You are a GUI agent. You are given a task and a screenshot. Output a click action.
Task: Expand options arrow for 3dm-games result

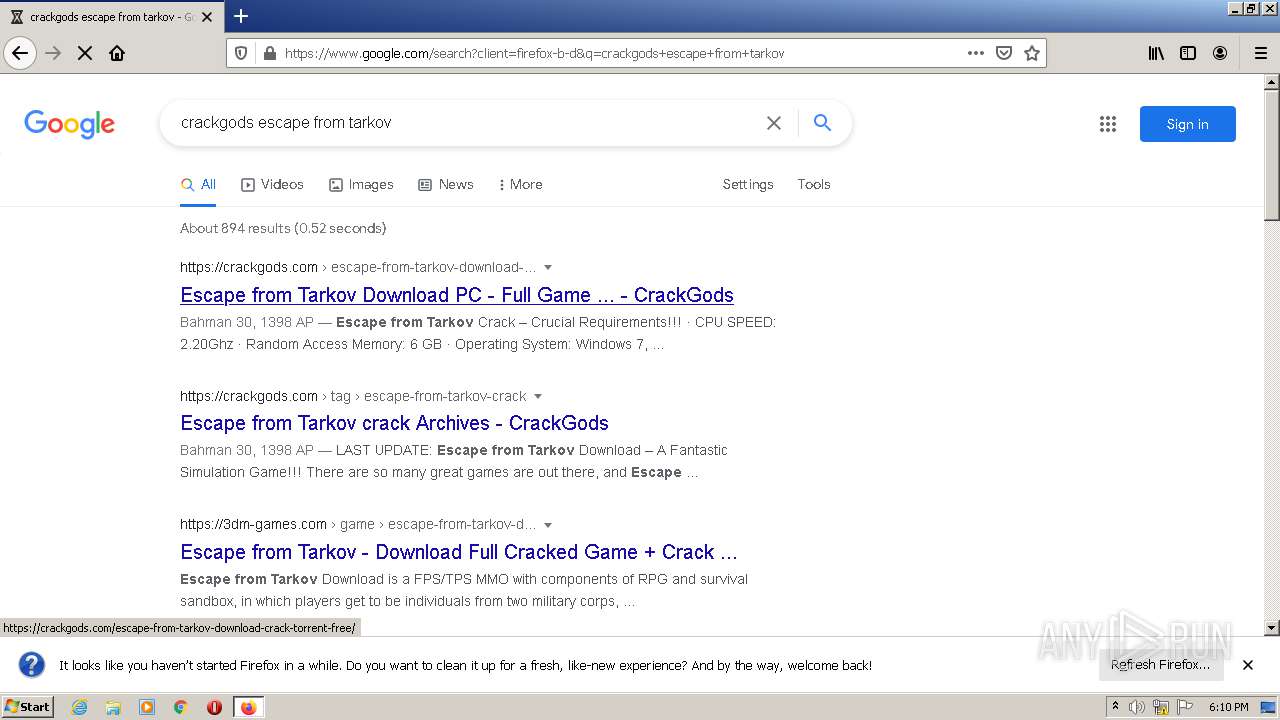tap(548, 524)
